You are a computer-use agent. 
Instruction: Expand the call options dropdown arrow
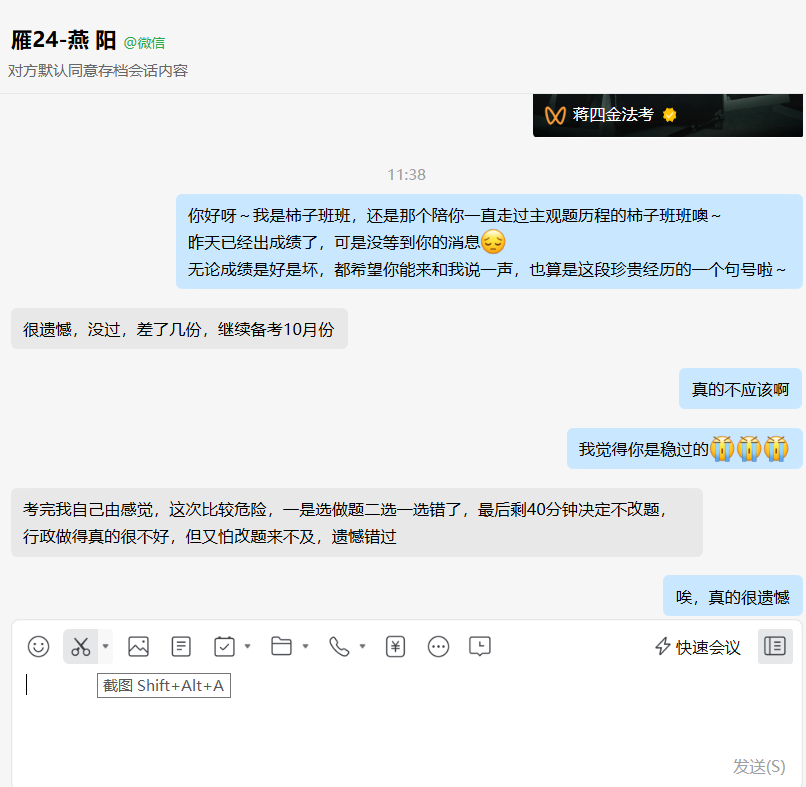tap(362, 646)
